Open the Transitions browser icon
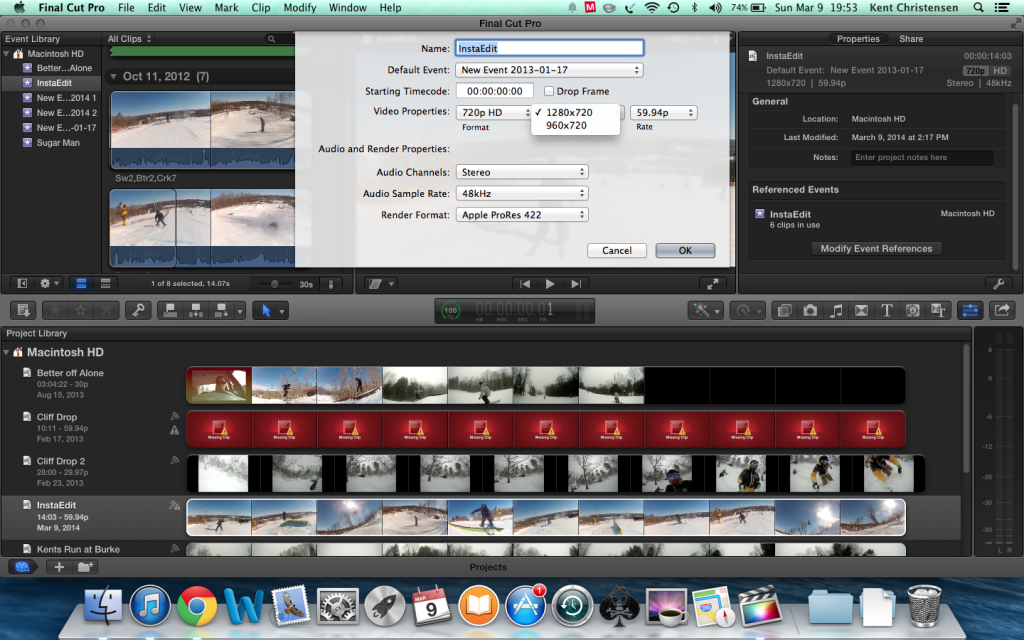This screenshot has width=1024, height=640. [861, 311]
